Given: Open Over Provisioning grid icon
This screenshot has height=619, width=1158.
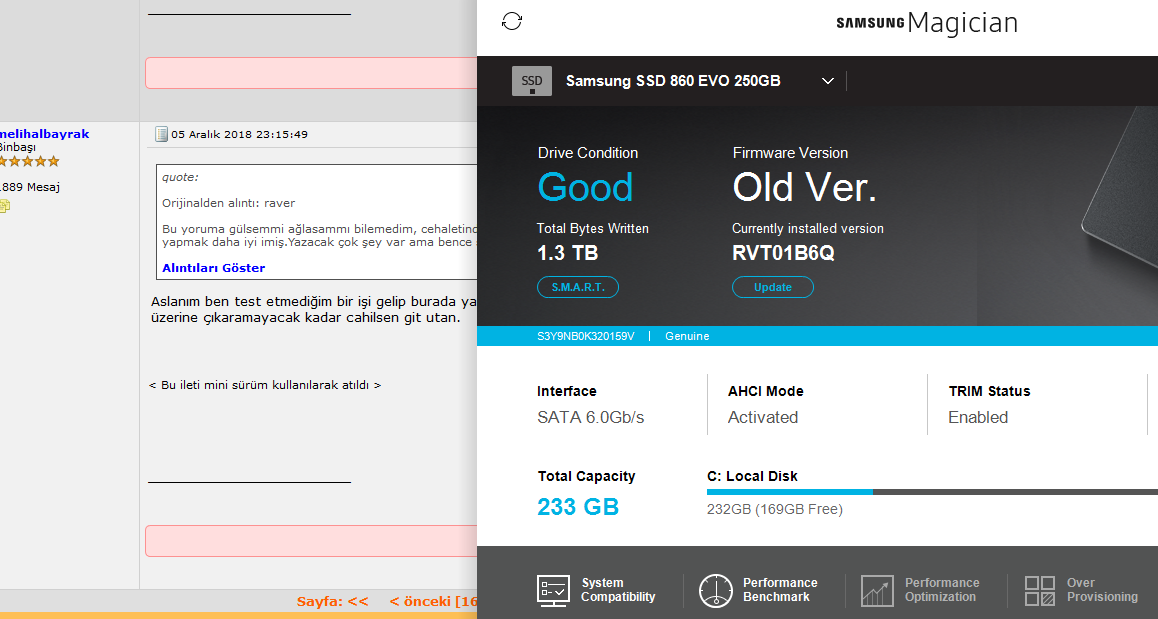Looking at the screenshot, I should (x=1040, y=590).
